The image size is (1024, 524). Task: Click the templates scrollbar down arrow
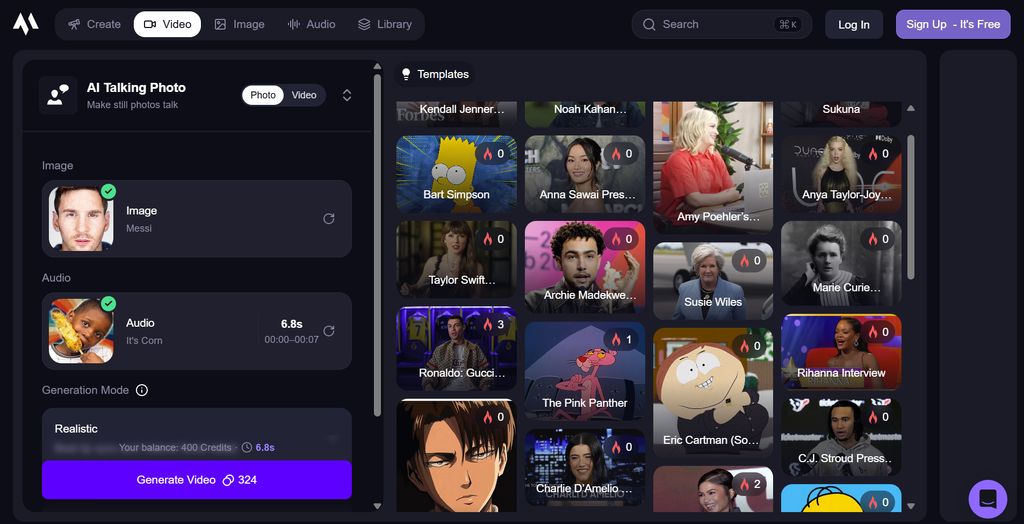pos(910,506)
